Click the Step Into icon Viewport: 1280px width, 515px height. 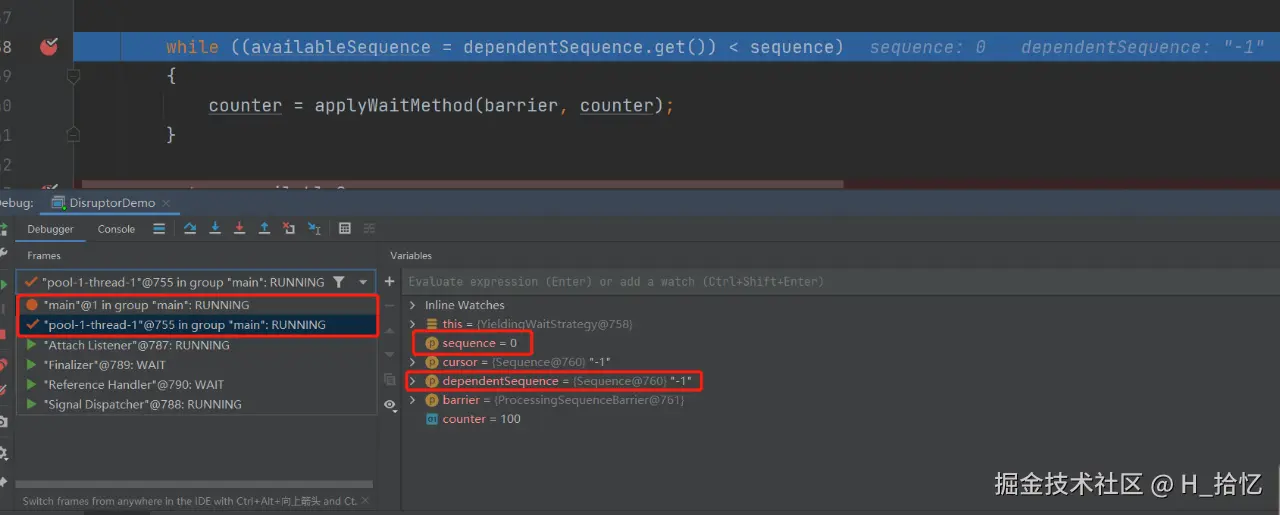(x=215, y=229)
